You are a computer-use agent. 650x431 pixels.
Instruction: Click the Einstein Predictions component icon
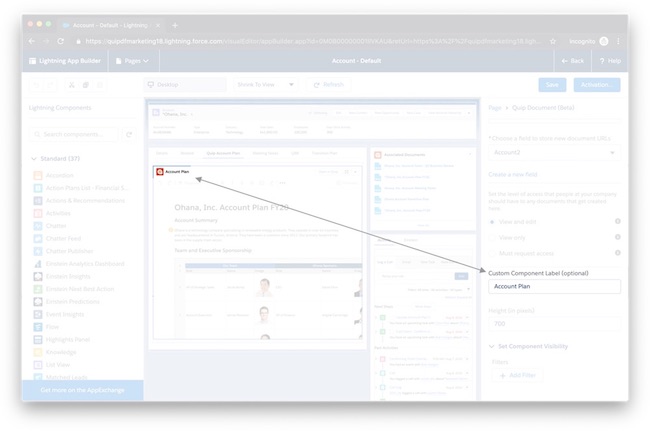(38, 302)
